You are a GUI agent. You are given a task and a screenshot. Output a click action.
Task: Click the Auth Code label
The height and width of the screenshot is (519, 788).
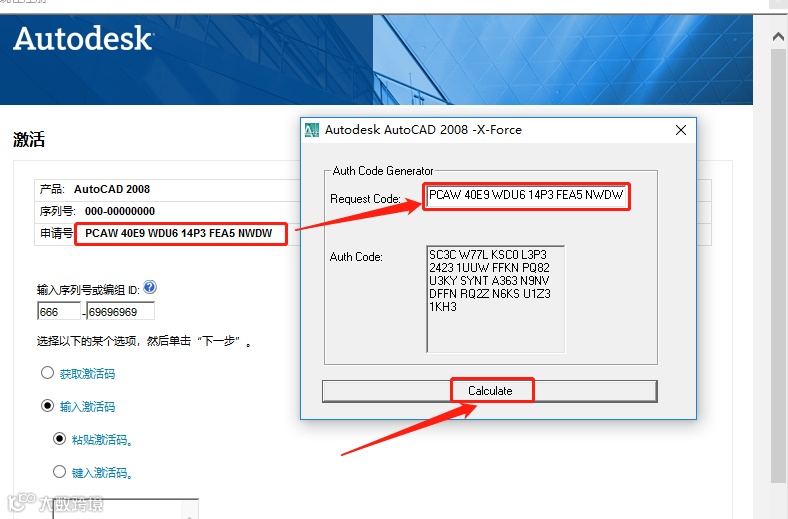(x=356, y=257)
